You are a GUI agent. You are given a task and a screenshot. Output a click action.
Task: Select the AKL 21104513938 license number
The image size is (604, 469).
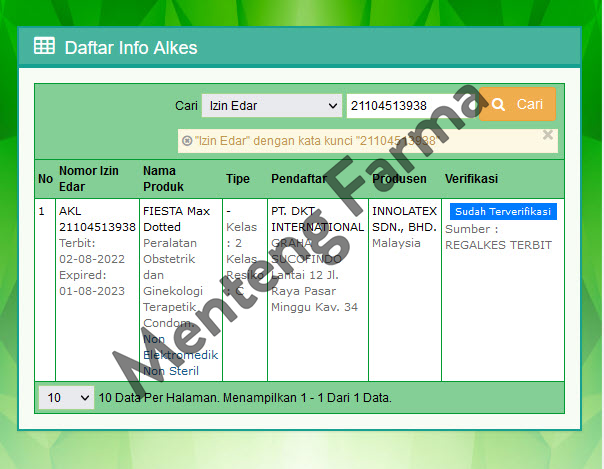tap(97, 219)
